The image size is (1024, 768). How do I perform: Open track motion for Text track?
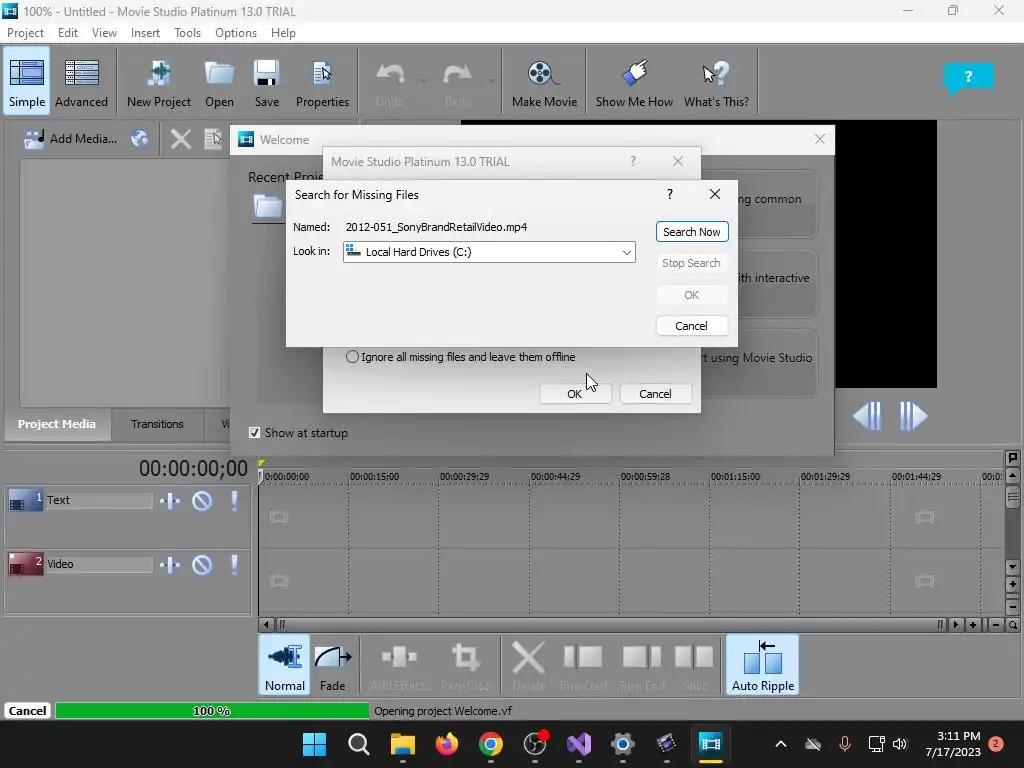point(170,501)
